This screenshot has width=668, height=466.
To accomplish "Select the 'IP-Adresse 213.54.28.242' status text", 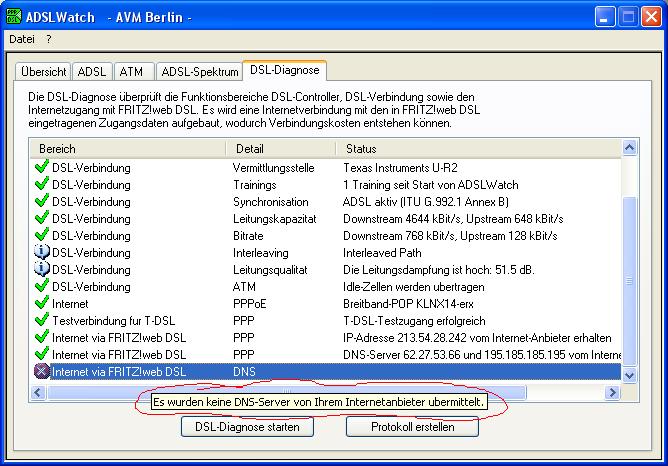I will [477, 338].
